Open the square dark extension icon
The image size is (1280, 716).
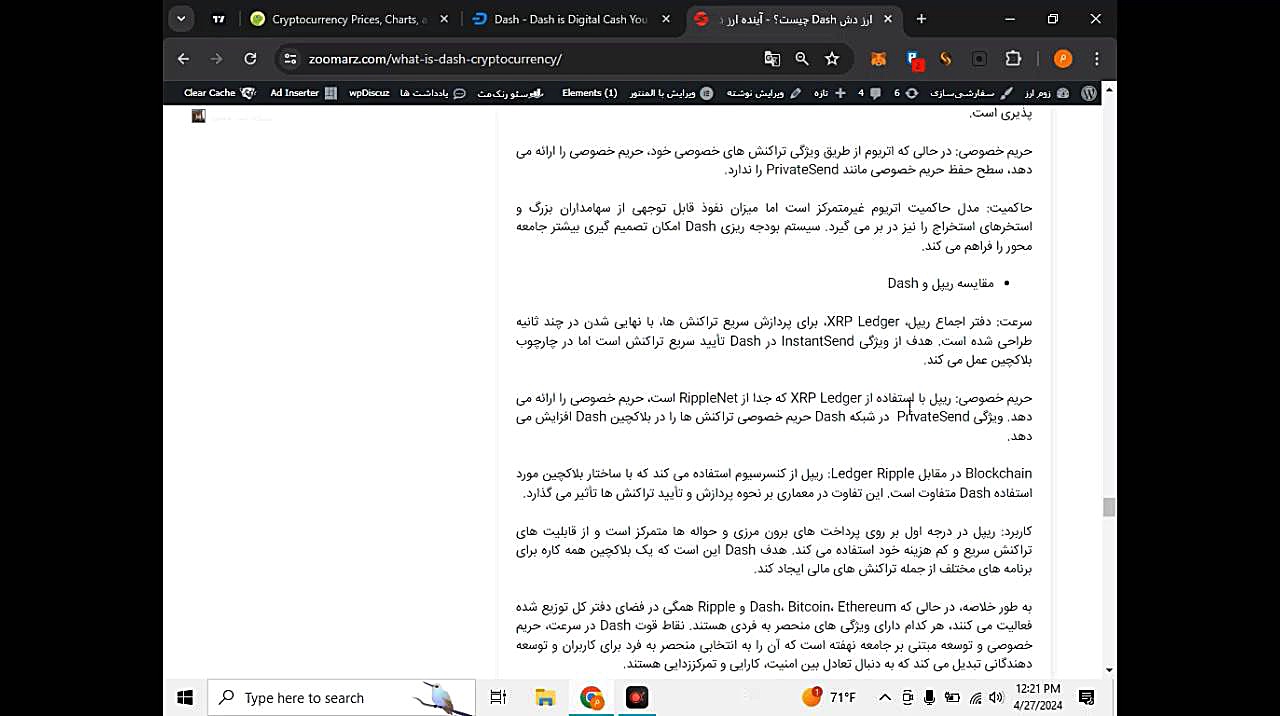pos(979,59)
